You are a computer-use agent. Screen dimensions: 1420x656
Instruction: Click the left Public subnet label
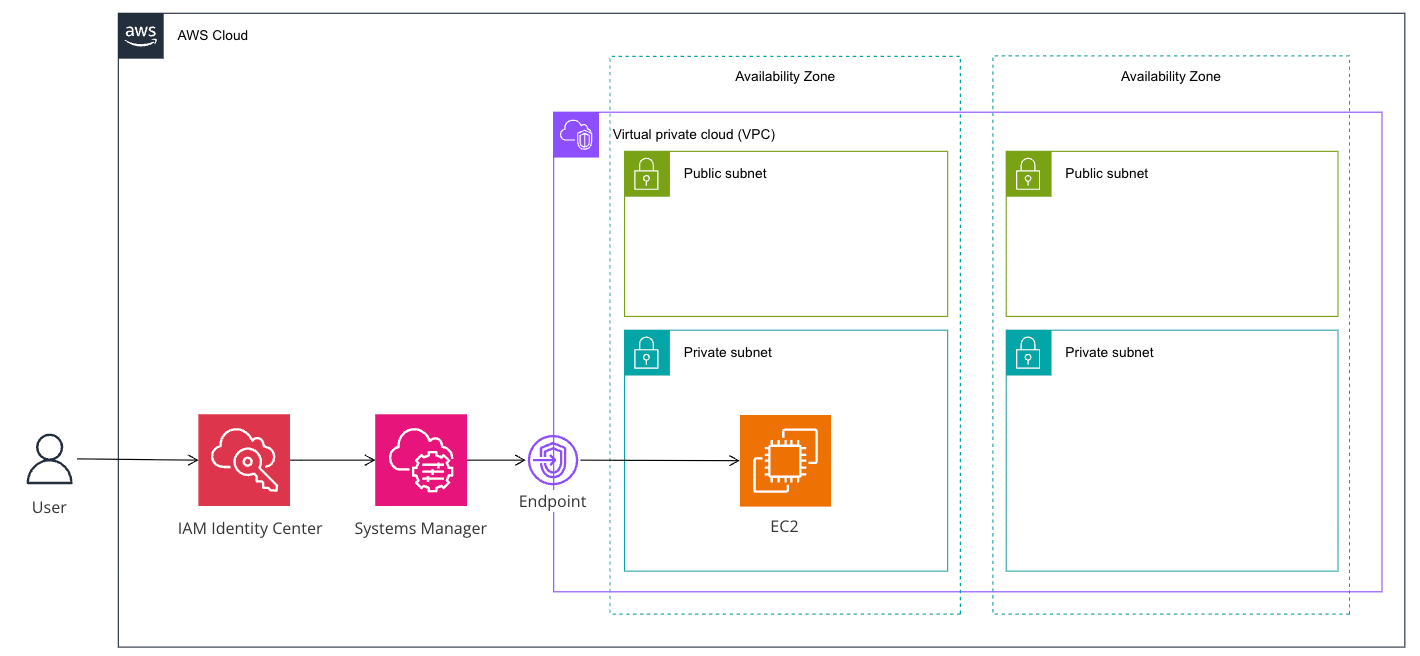[725, 173]
